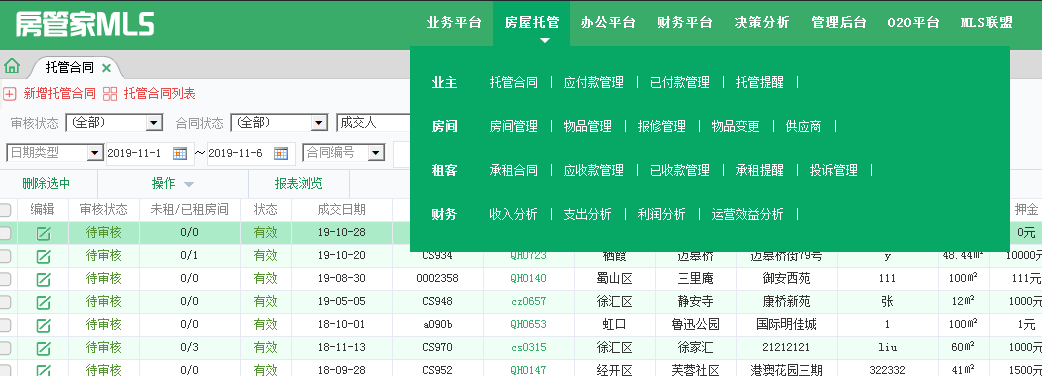
Task: Select 支出分析 menu entry
Action: 587,215
